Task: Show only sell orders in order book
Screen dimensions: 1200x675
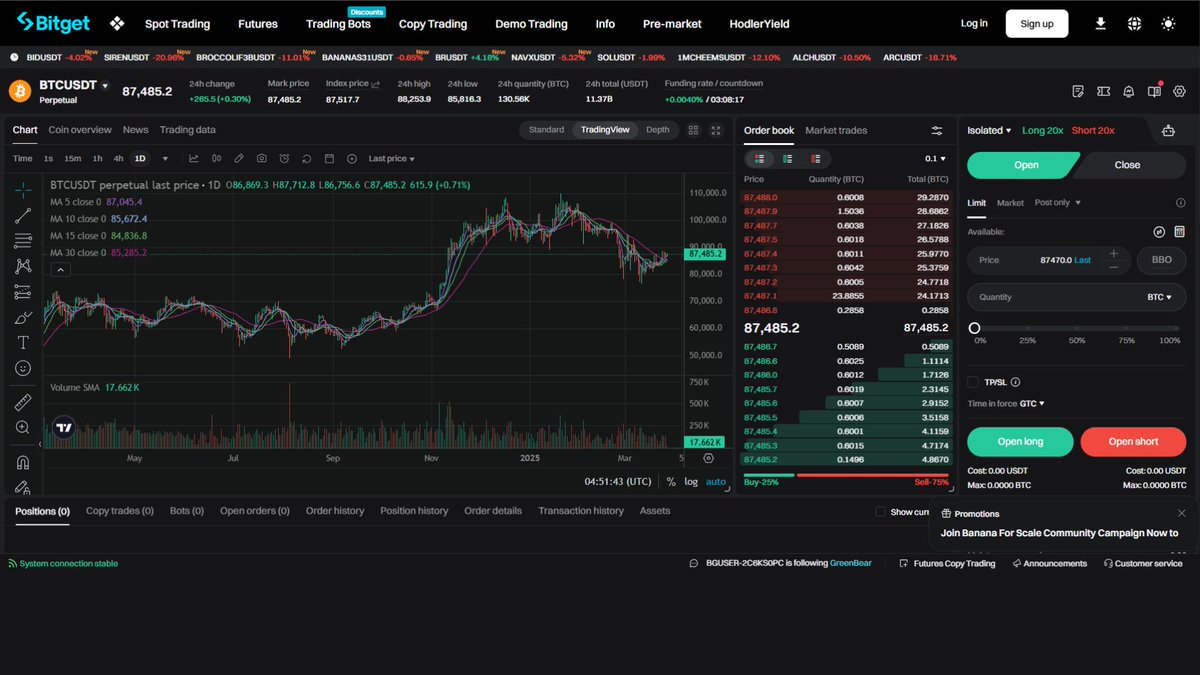Action: (x=817, y=158)
